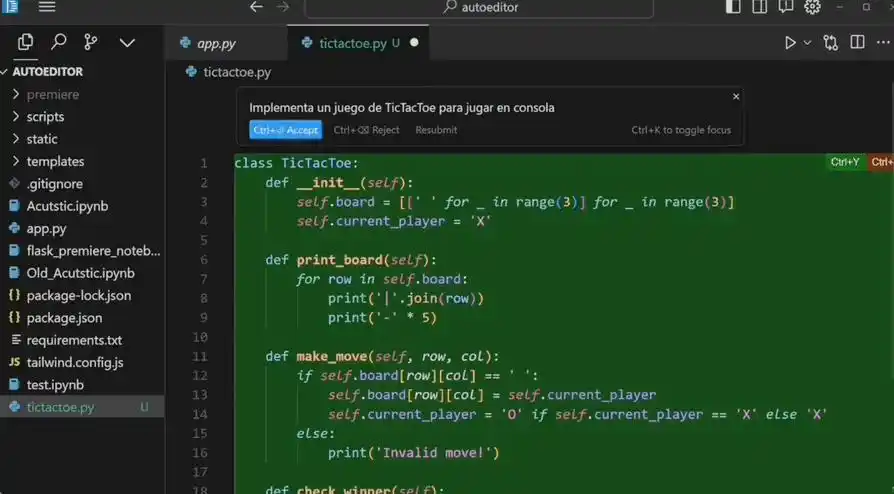
Task: Open the settings gear in title bar
Action: click(x=812, y=7)
